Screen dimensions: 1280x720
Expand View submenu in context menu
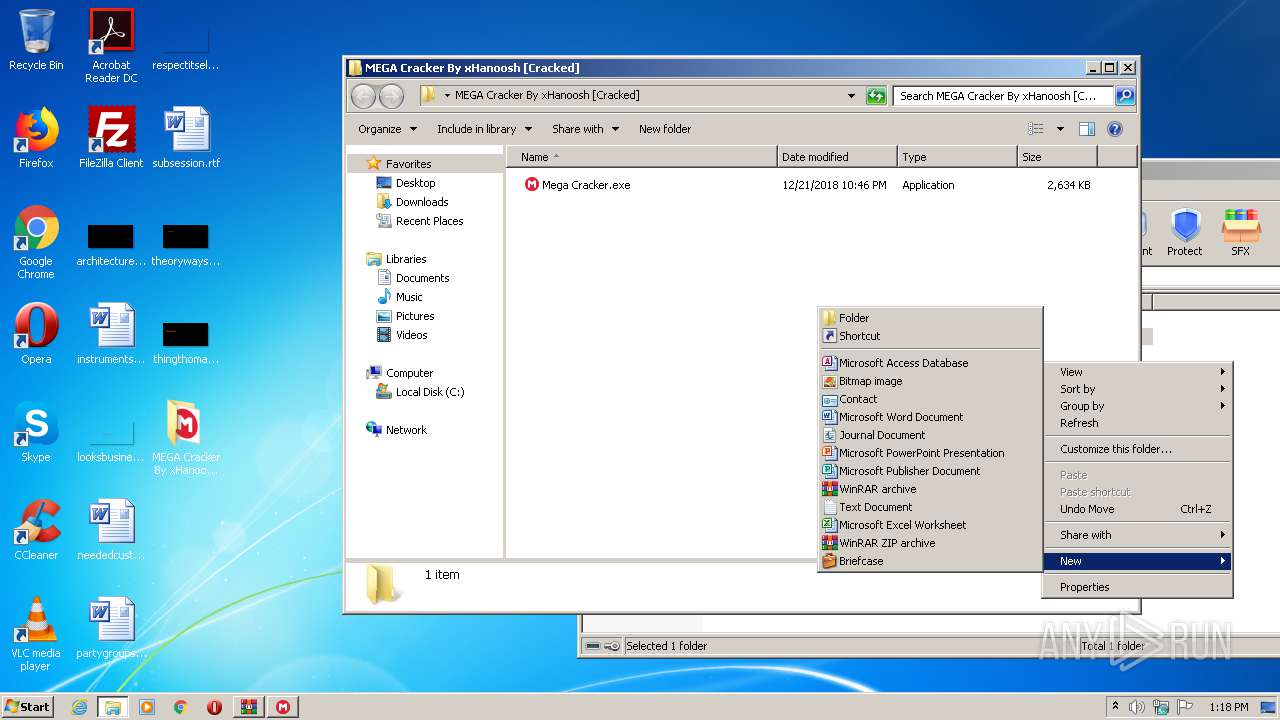click(x=1138, y=372)
